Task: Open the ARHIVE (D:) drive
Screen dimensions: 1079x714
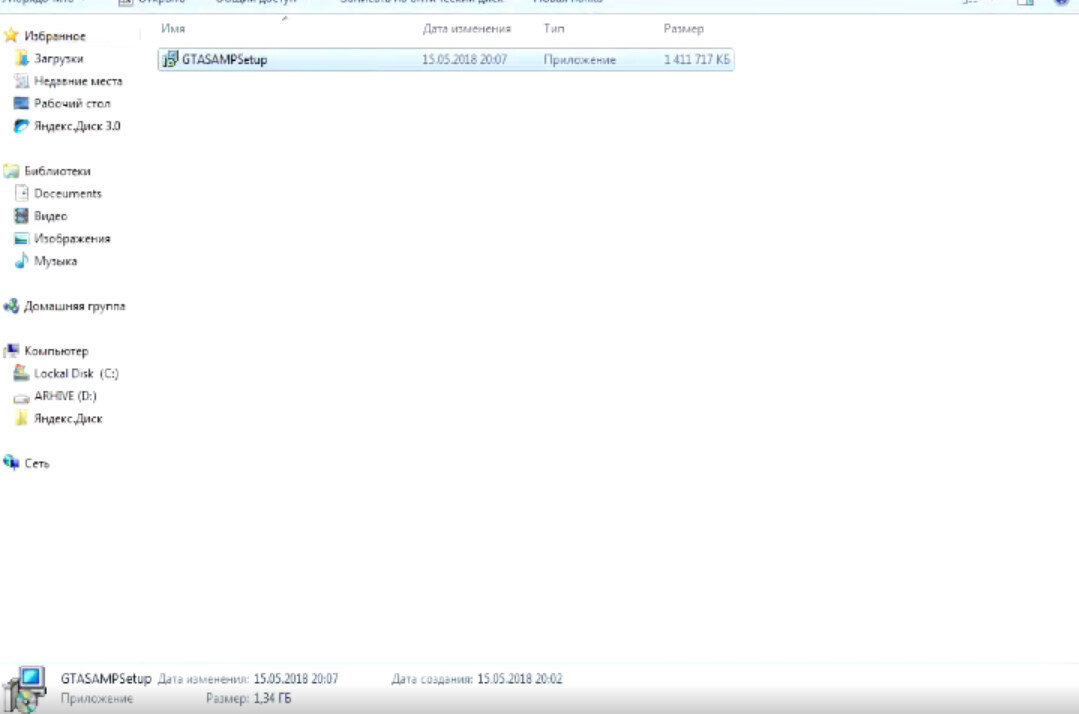Action: tap(65, 396)
